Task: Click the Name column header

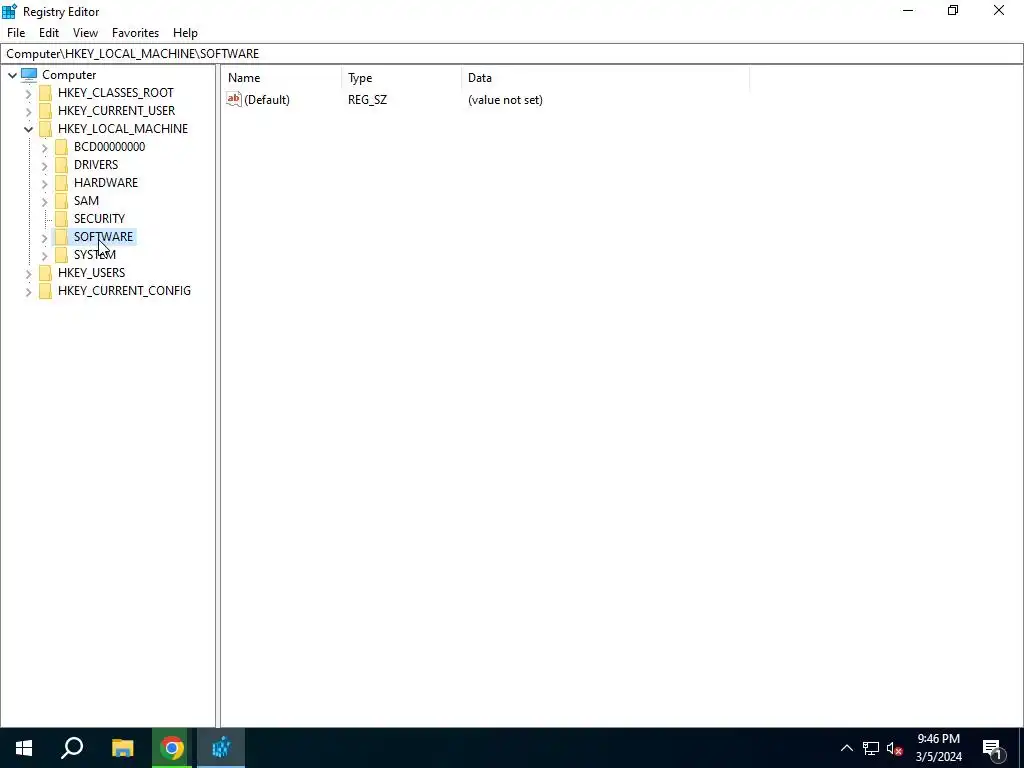Action: (x=281, y=78)
